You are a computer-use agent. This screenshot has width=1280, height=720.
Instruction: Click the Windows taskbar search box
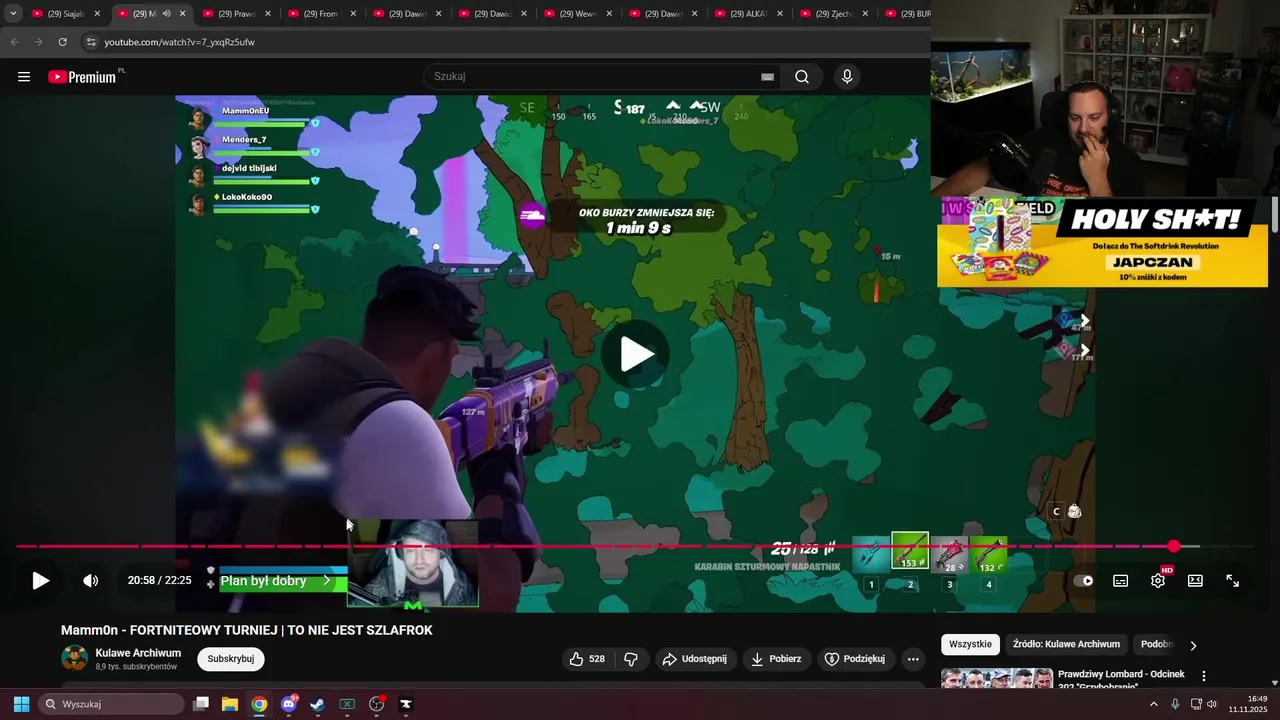[x=112, y=704]
